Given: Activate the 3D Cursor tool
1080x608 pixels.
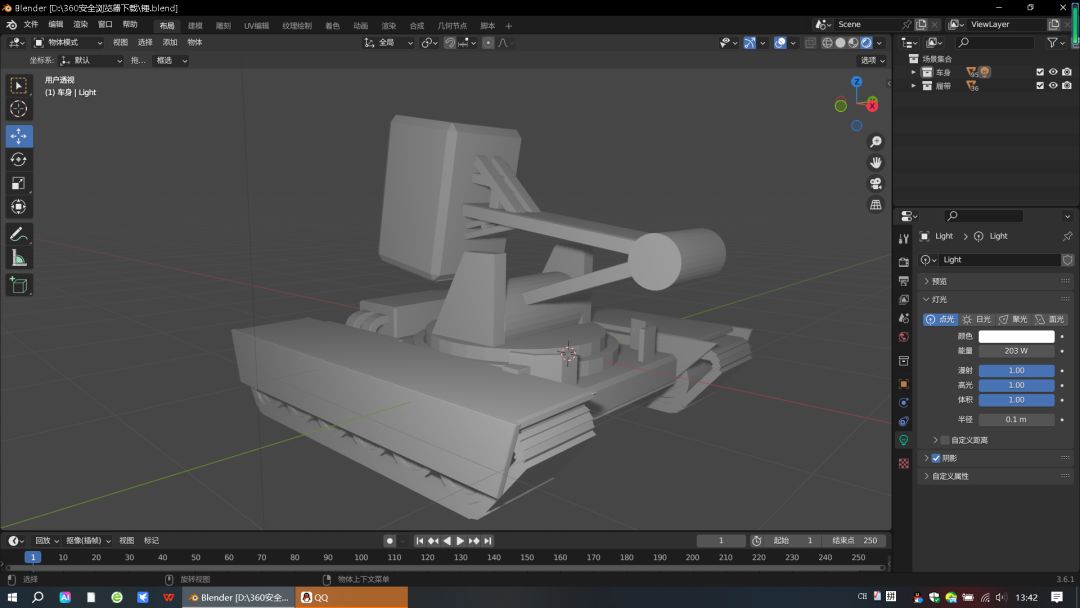Looking at the screenshot, I should [19, 109].
